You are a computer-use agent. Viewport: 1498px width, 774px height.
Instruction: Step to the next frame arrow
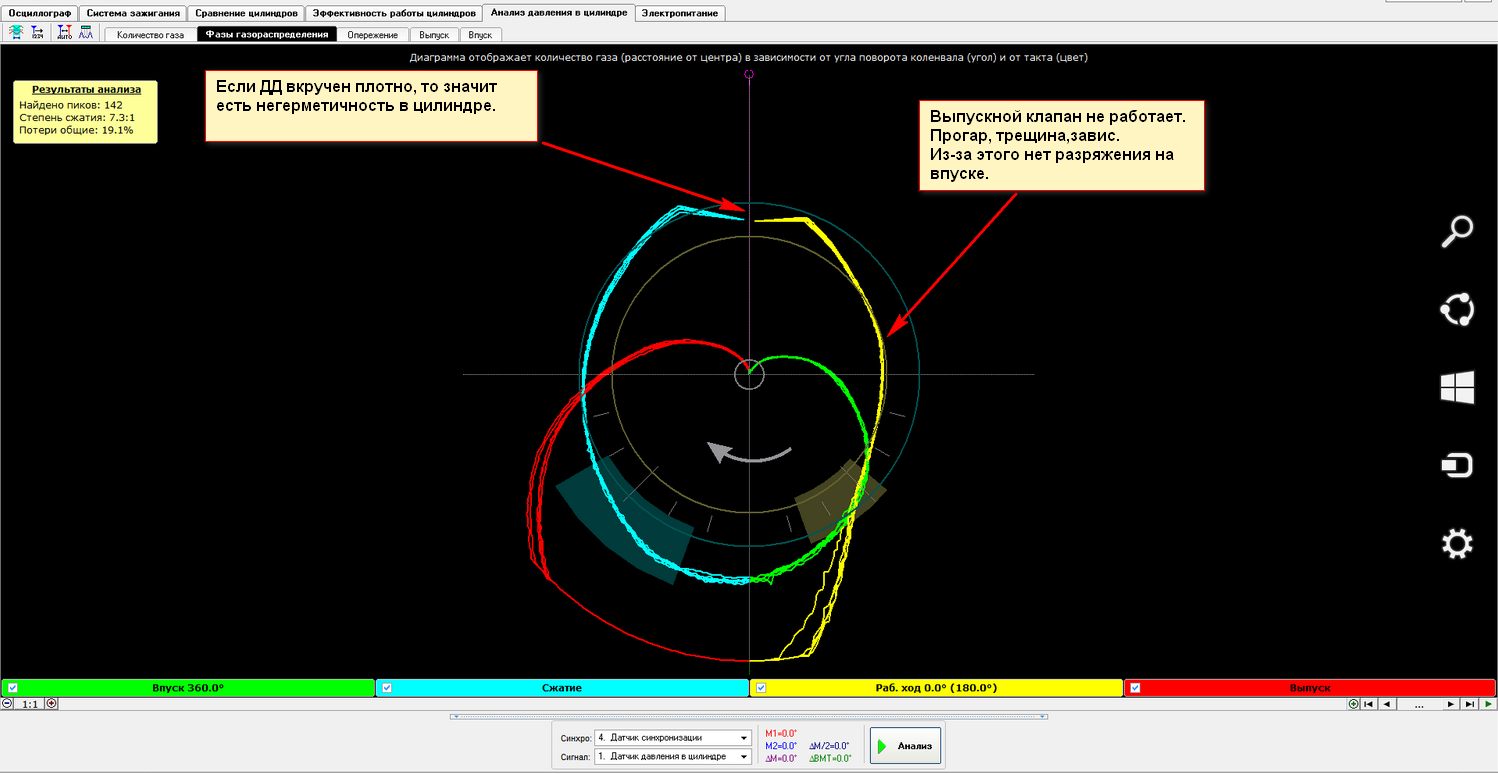point(1451,704)
